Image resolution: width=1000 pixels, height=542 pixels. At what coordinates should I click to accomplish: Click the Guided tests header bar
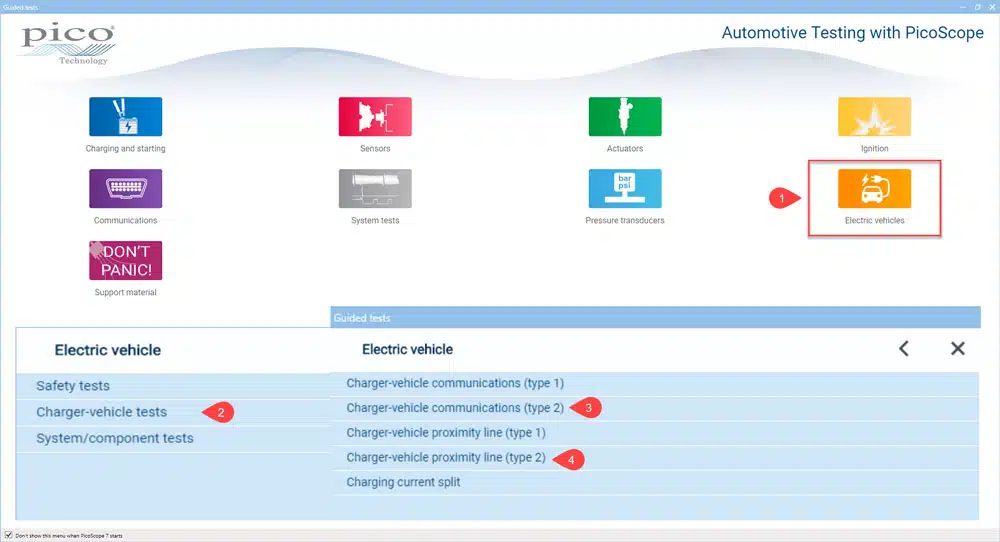pyautogui.click(x=655, y=317)
